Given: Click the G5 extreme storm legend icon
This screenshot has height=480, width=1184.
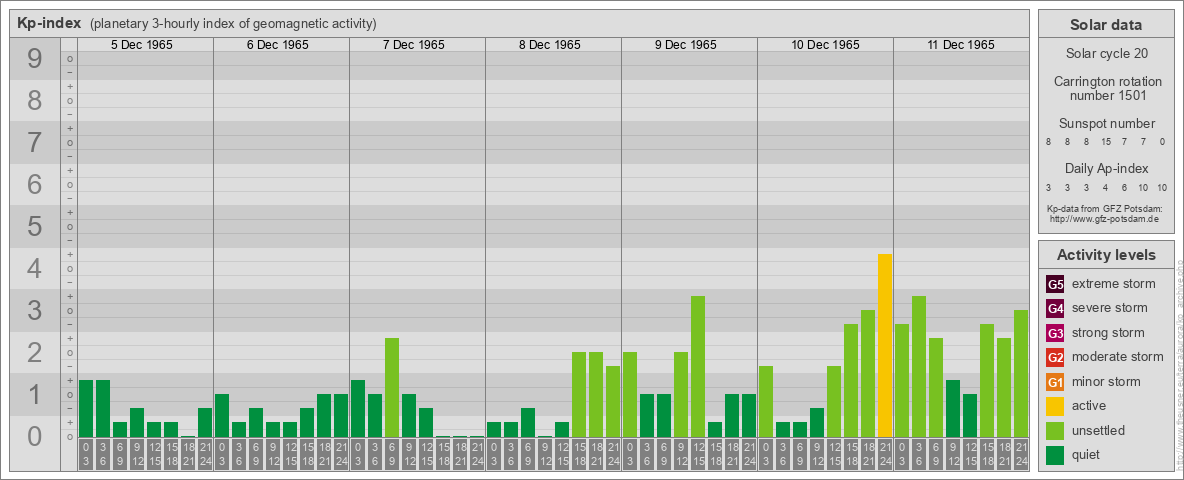Looking at the screenshot, I should click(x=1055, y=285).
